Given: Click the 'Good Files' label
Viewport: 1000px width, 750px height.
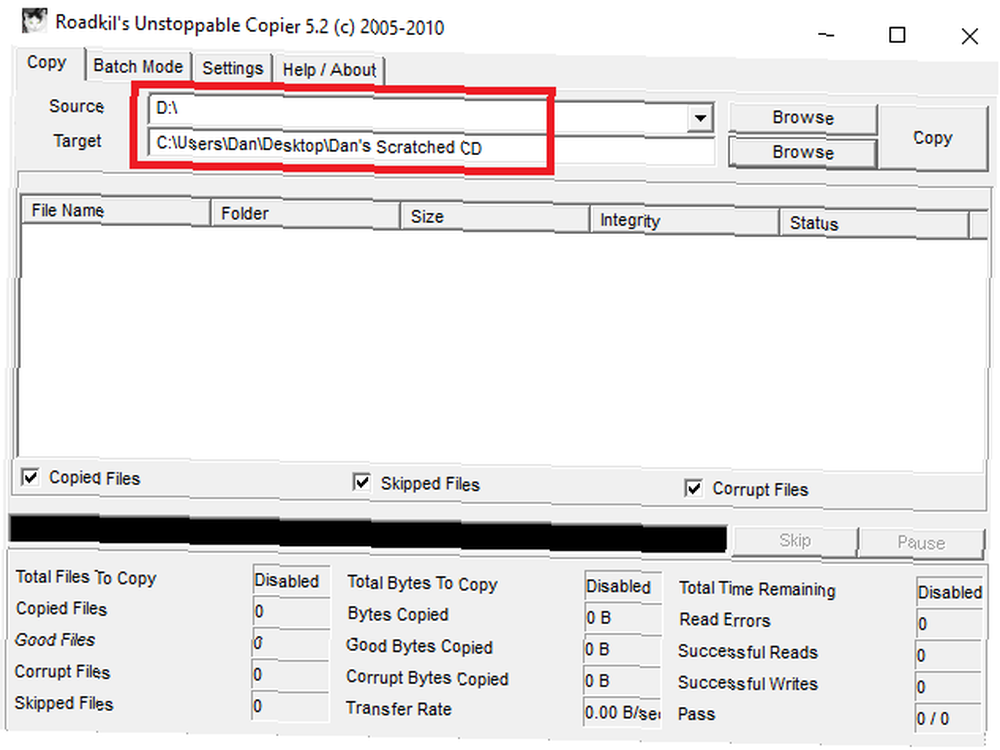Looking at the screenshot, I should tap(55, 640).
